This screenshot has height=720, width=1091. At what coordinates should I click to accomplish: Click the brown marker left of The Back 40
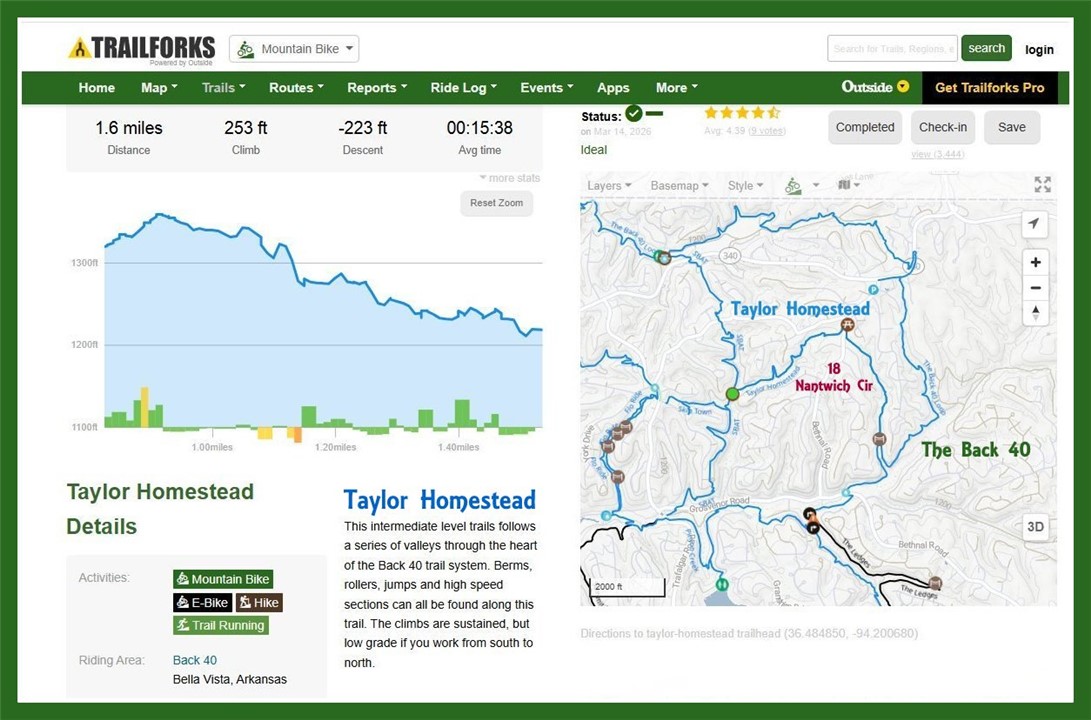[879, 439]
